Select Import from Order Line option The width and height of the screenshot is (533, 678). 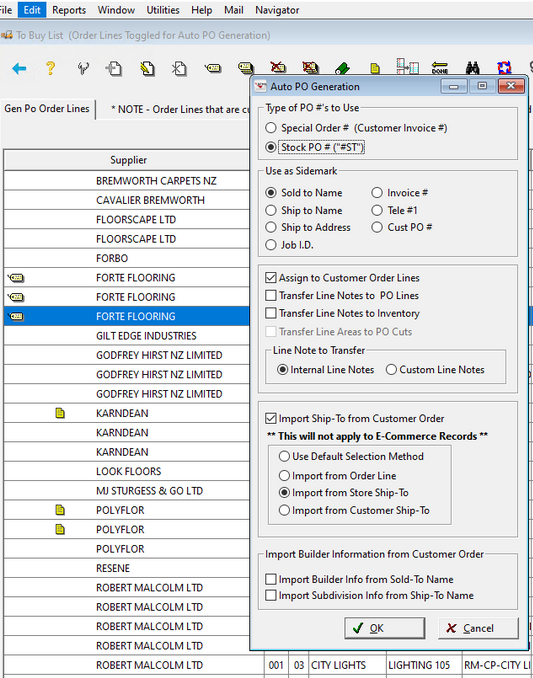284,476
